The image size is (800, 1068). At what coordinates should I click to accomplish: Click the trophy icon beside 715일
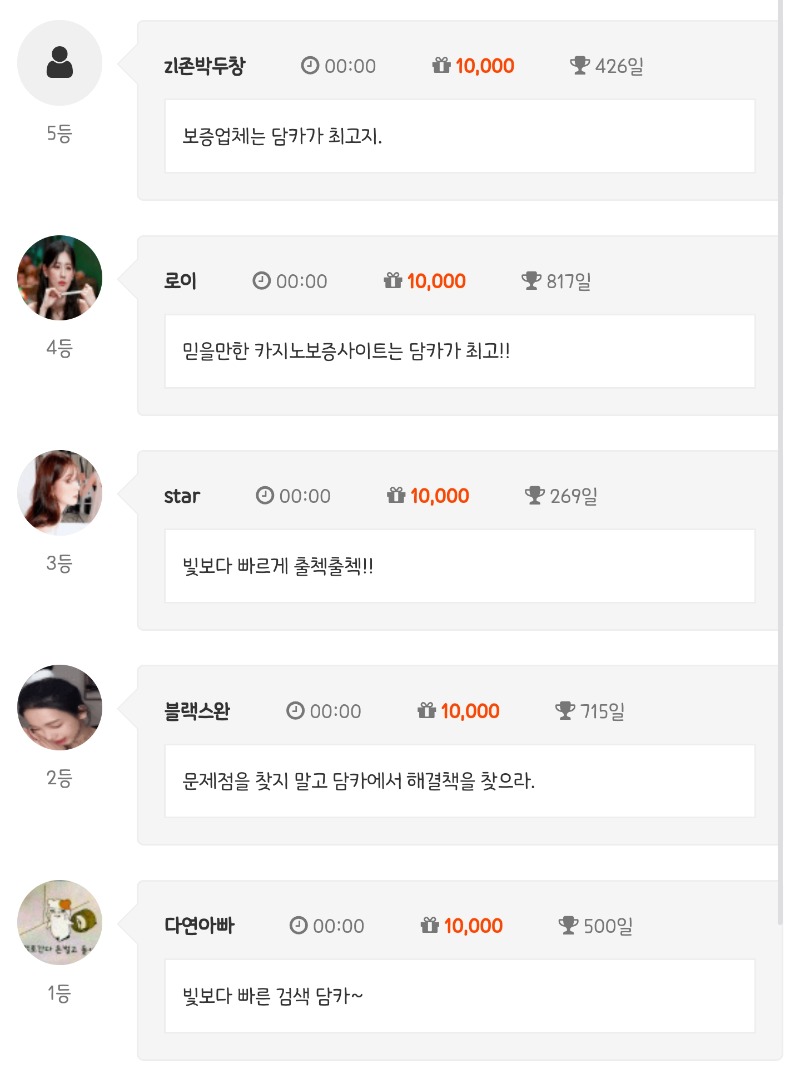565,711
